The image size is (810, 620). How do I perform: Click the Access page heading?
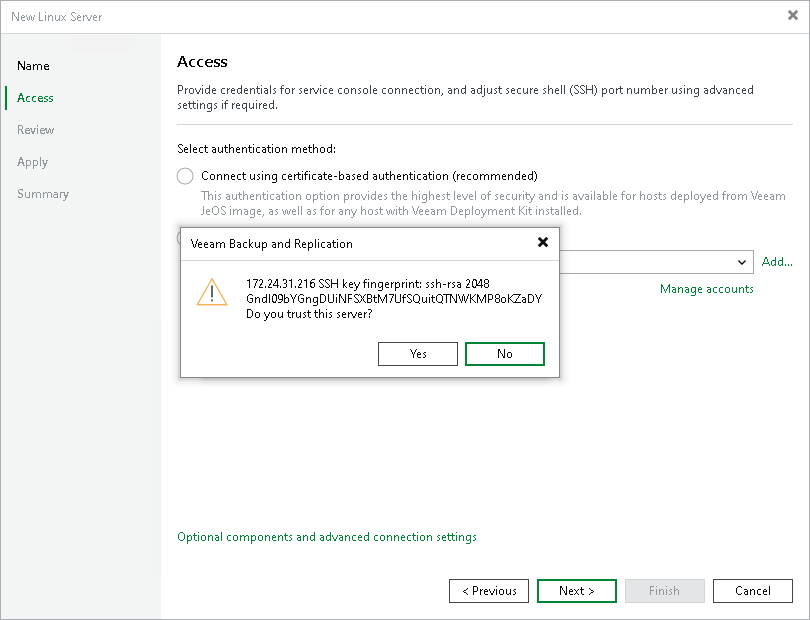[202, 61]
